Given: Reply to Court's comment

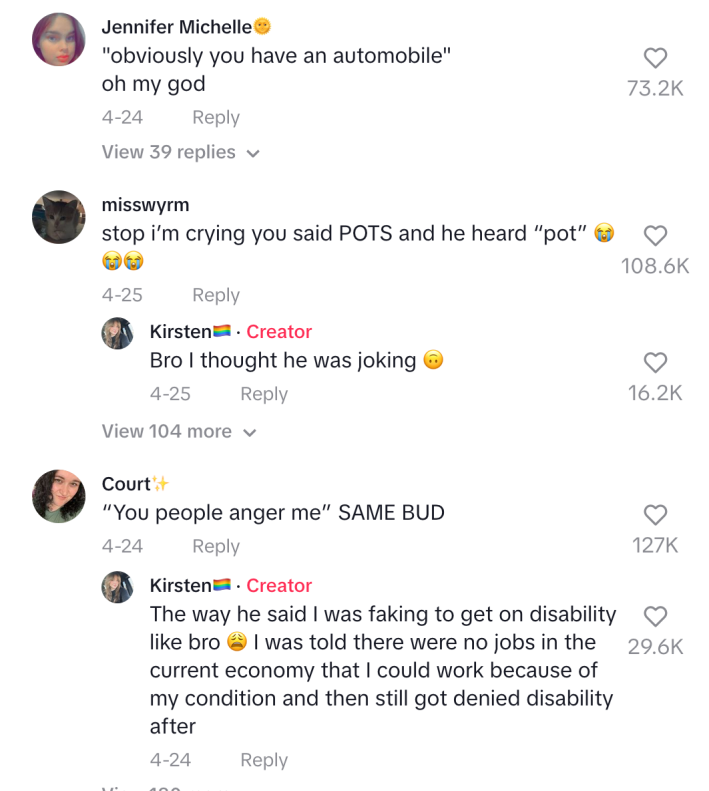Looking at the screenshot, I should [x=215, y=546].
